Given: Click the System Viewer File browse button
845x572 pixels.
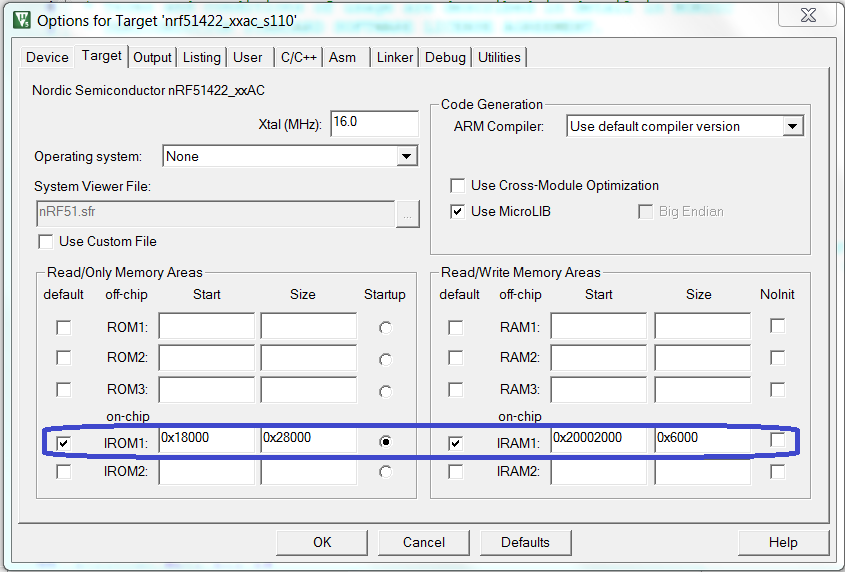Looking at the screenshot, I should coord(407,214).
